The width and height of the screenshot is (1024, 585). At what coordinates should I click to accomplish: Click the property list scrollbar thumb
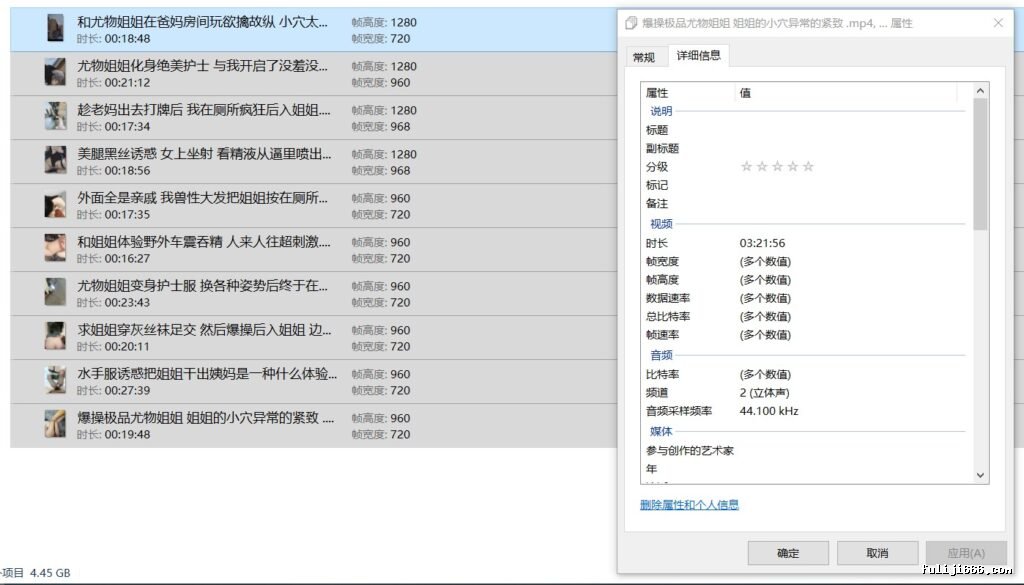980,164
